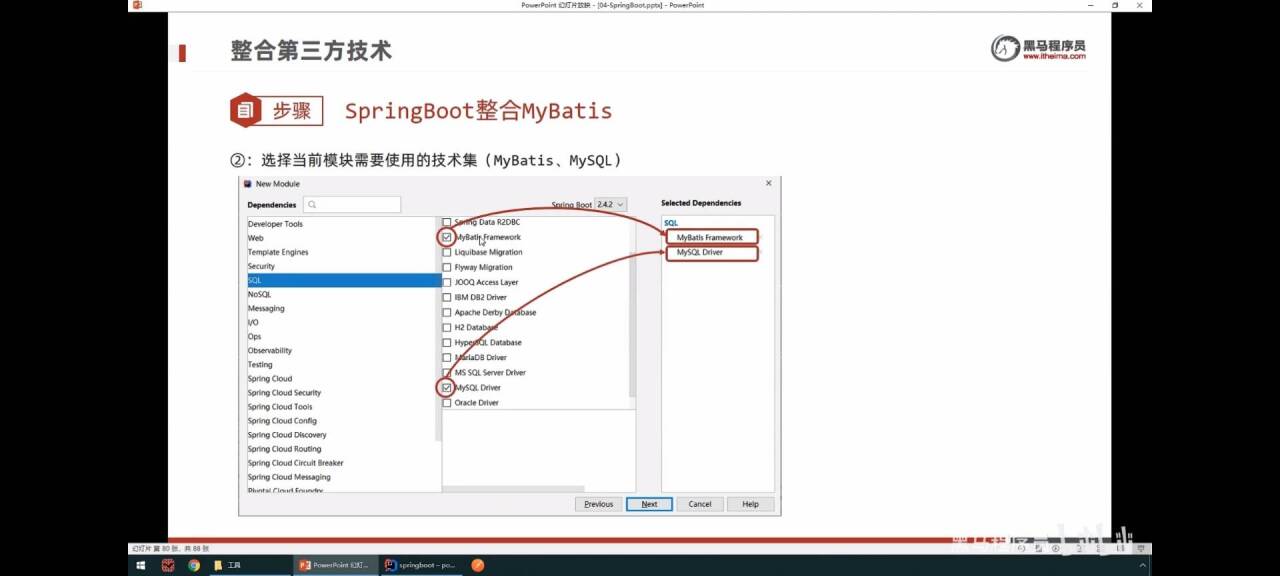Open the Observability category

270,350
